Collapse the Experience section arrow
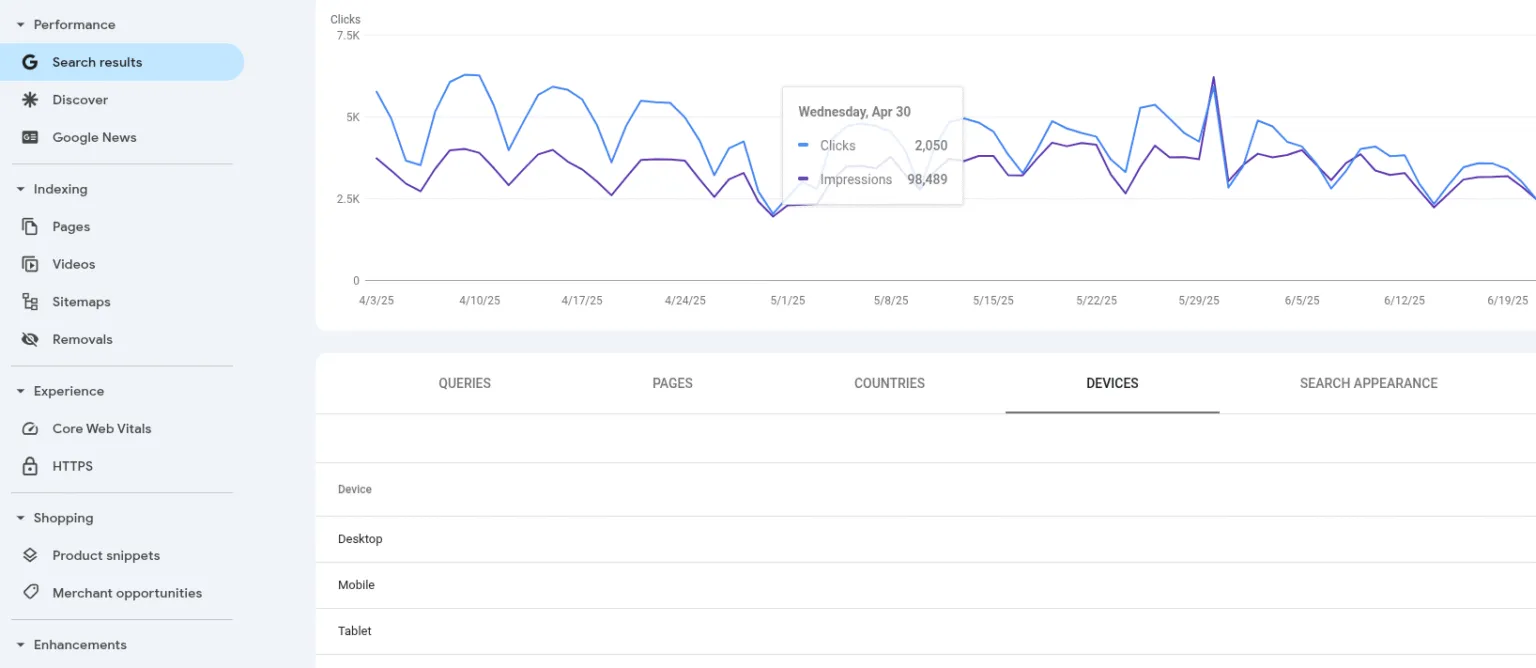 pyautogui.click(x=20, y=392)
